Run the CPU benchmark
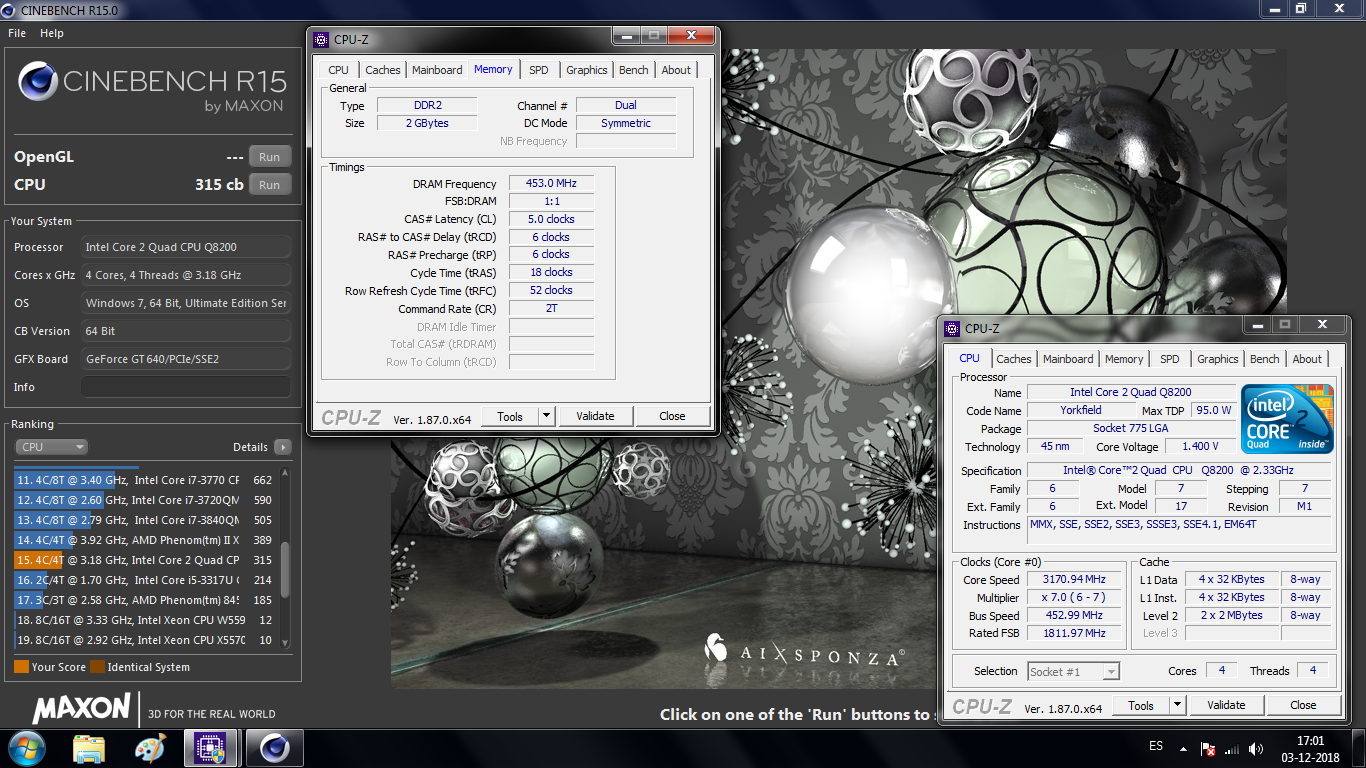The height and width of the screenshot is (768, 1366). (270, 185)
